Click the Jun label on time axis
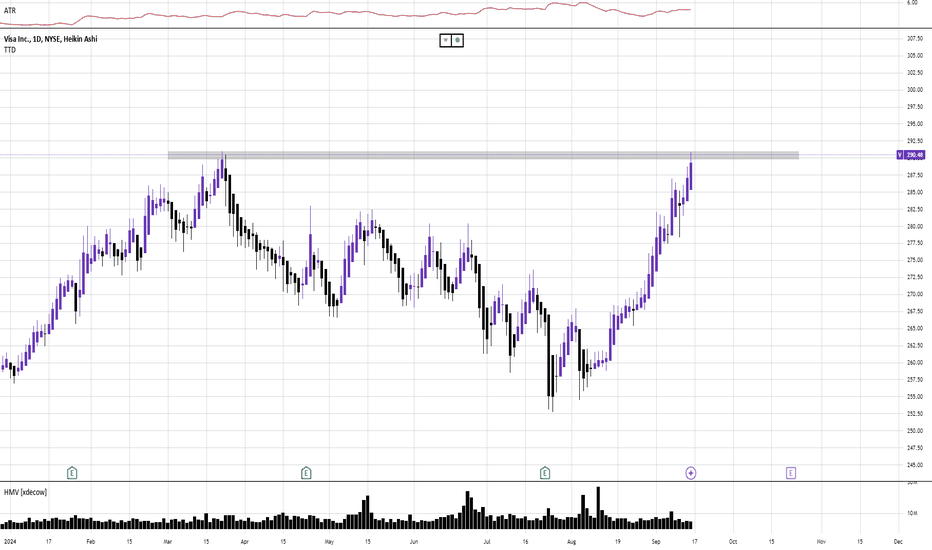The image size is (932, 550). 414,542
